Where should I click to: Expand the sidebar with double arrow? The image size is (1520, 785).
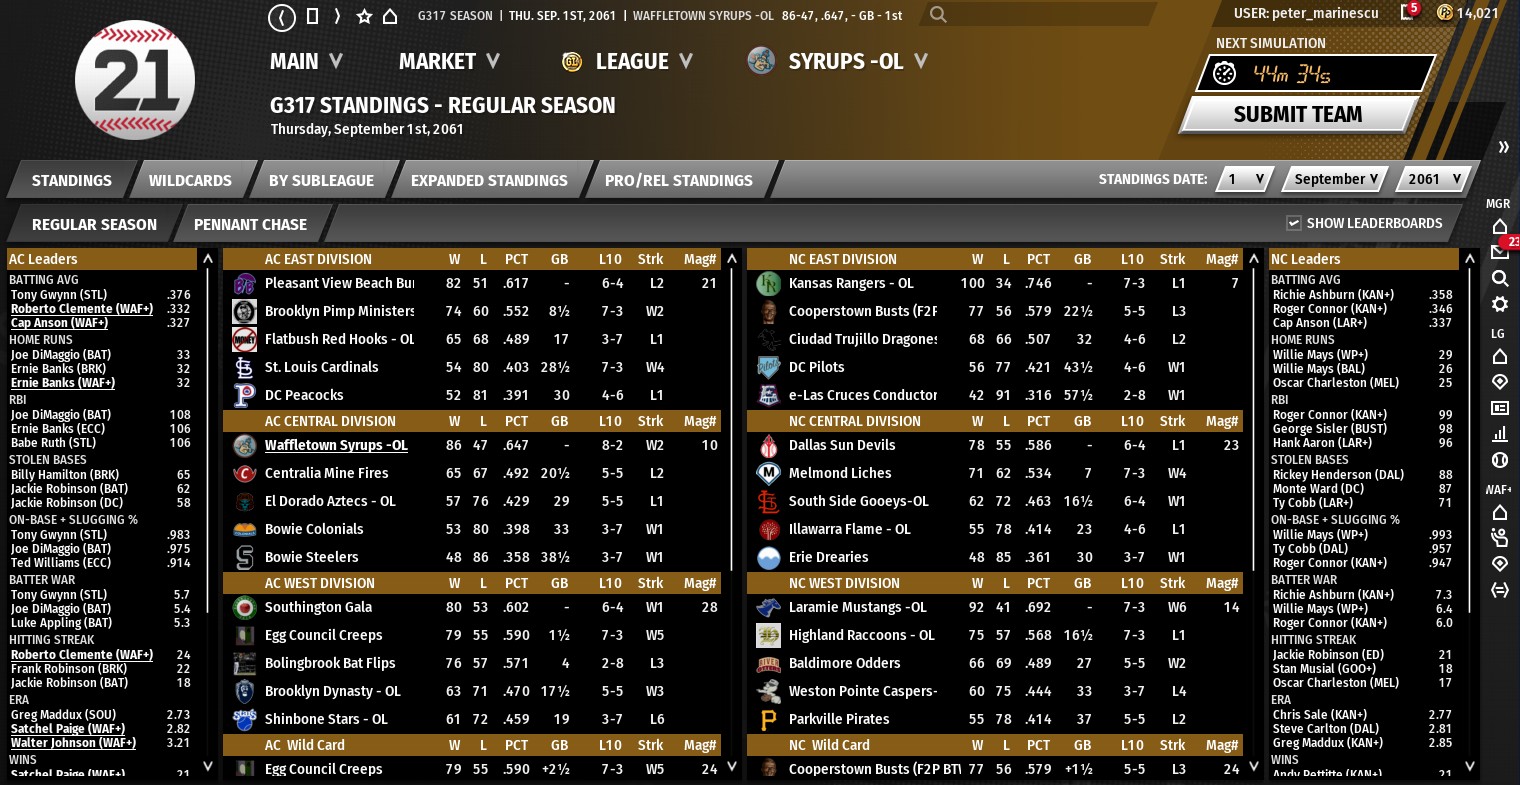tap(1503, 147)
